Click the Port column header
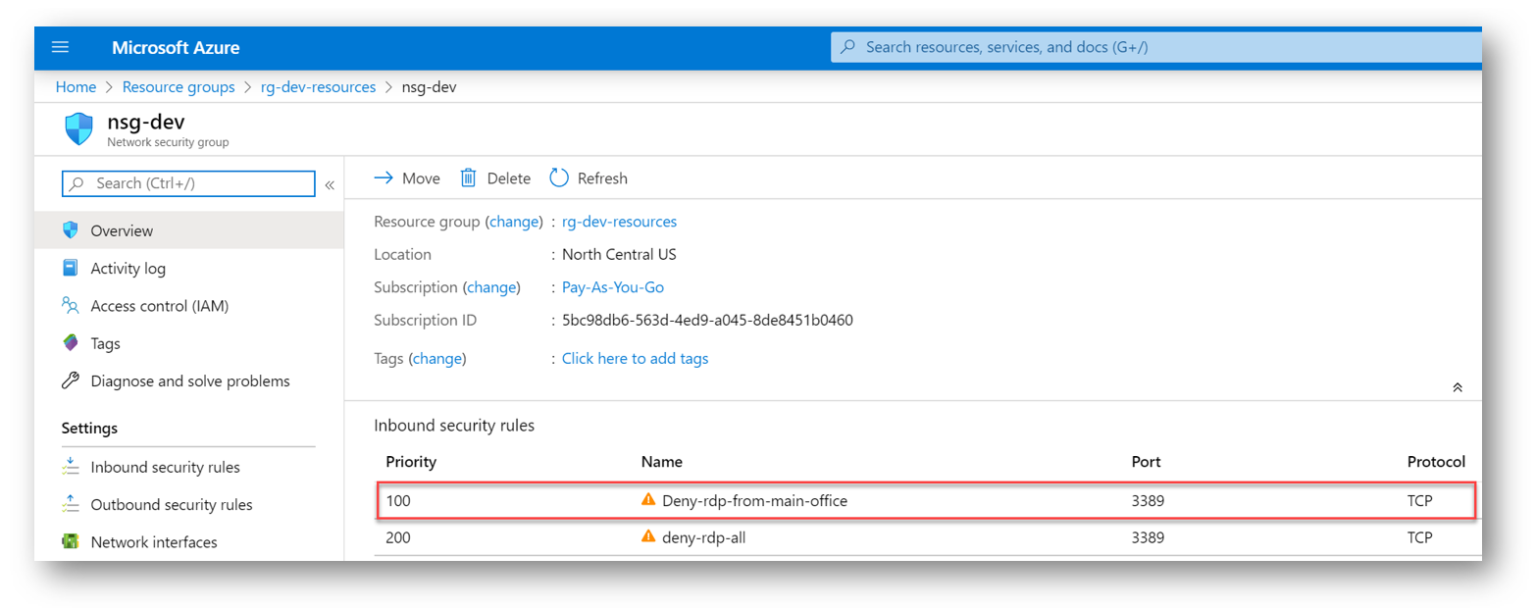Viewport: 1536px width, 608px height. click(1146, 462)
